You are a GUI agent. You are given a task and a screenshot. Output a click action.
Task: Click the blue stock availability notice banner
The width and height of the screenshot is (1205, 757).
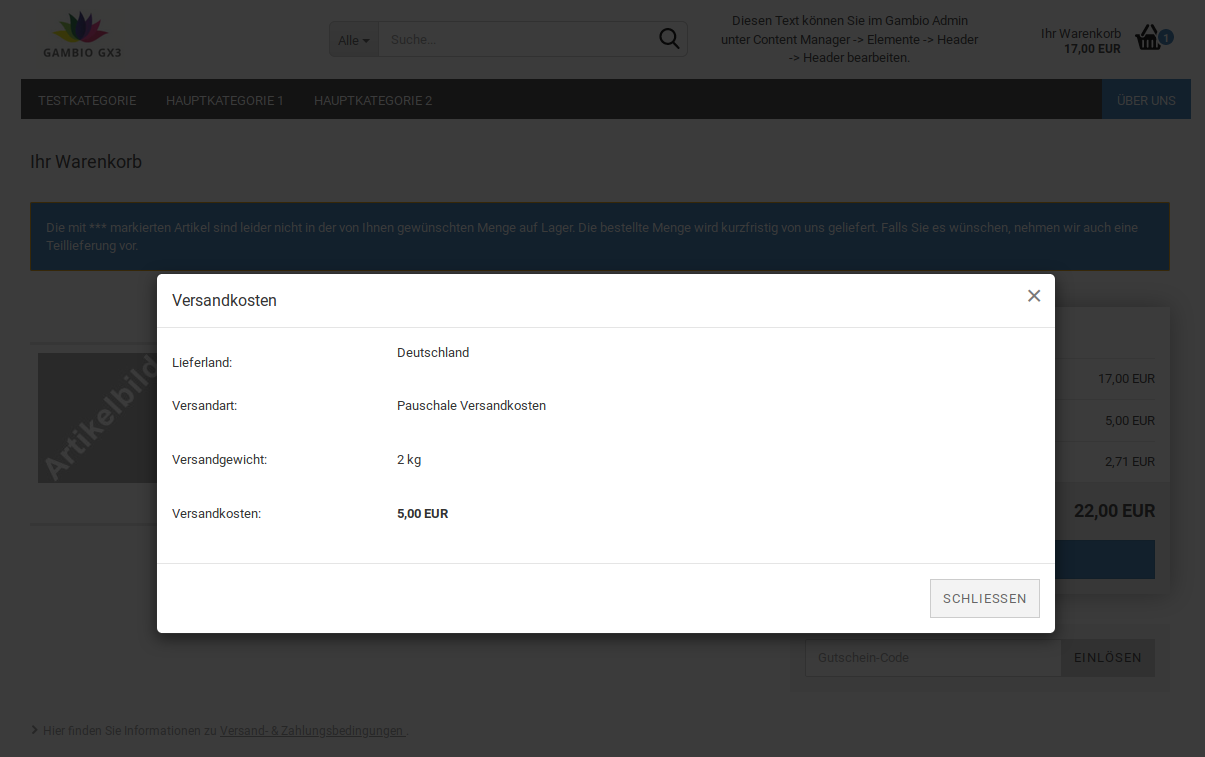tap(600, 237)
